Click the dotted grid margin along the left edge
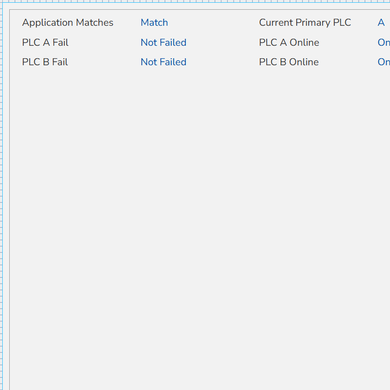 coord(1,200)
